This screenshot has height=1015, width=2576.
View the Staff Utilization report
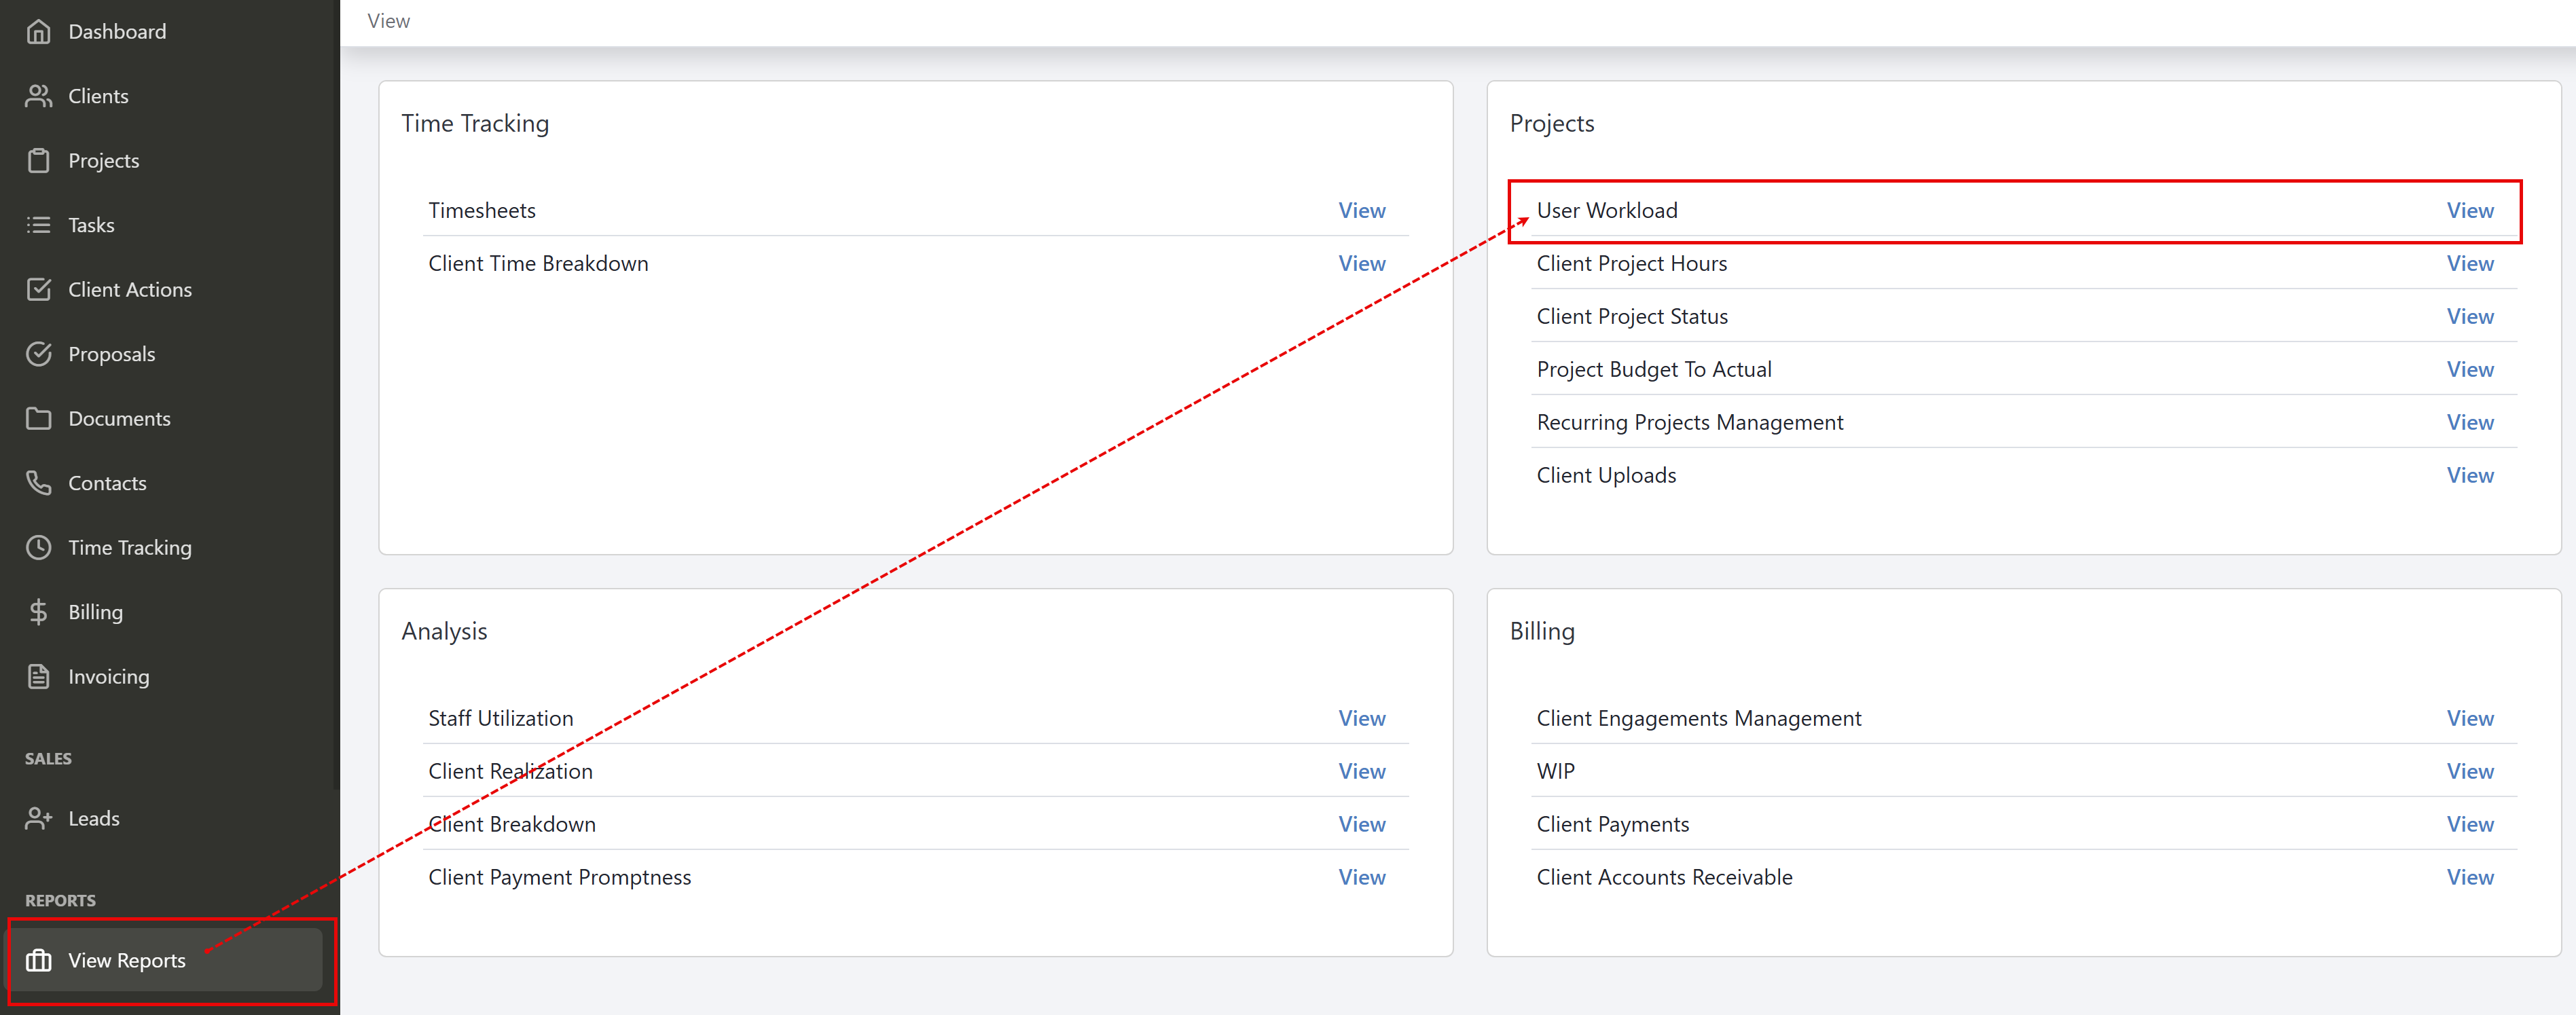pos(1362,717)
